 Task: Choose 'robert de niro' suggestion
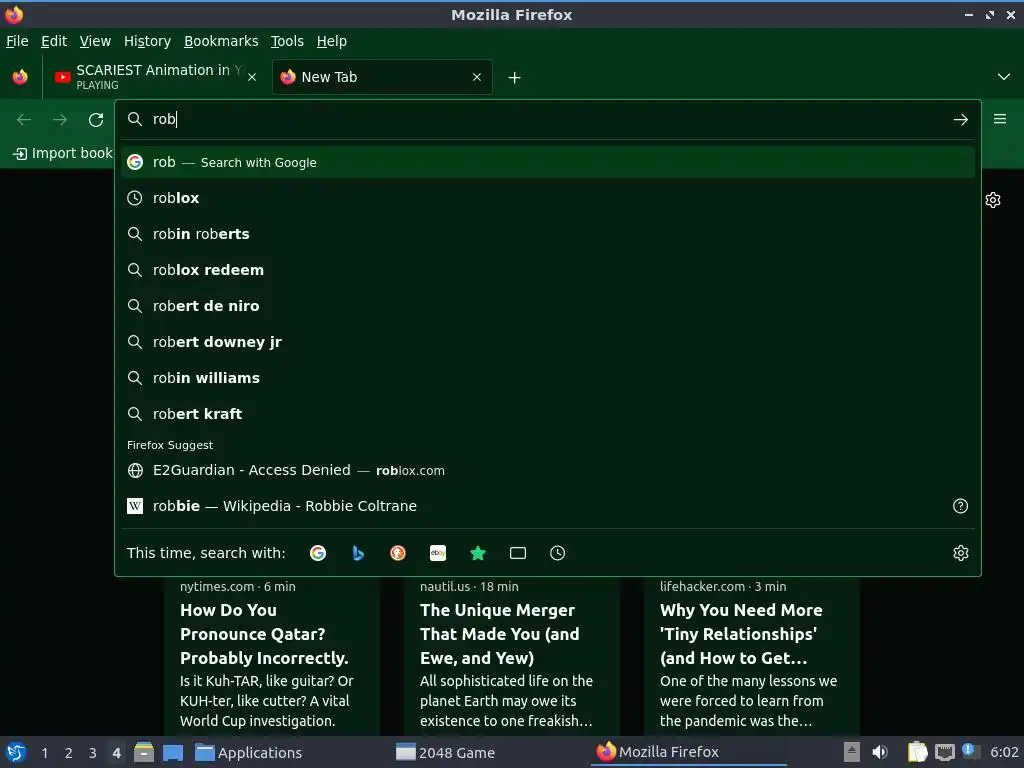tap(547, 306)
